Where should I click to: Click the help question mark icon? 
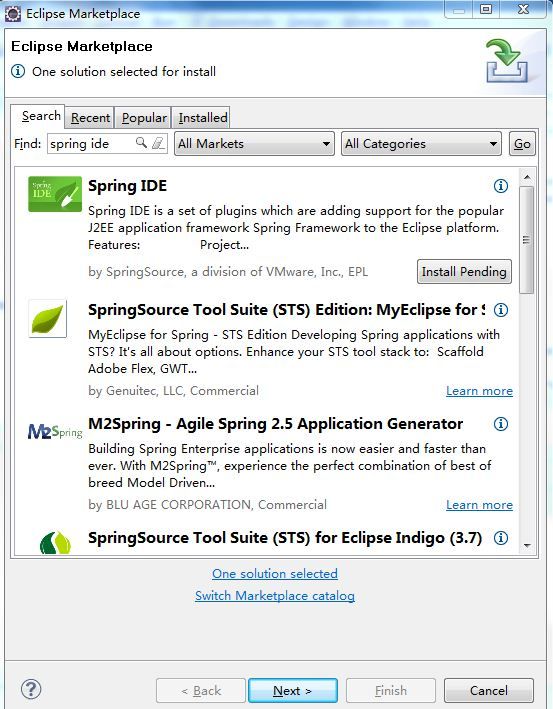point(31,689)
